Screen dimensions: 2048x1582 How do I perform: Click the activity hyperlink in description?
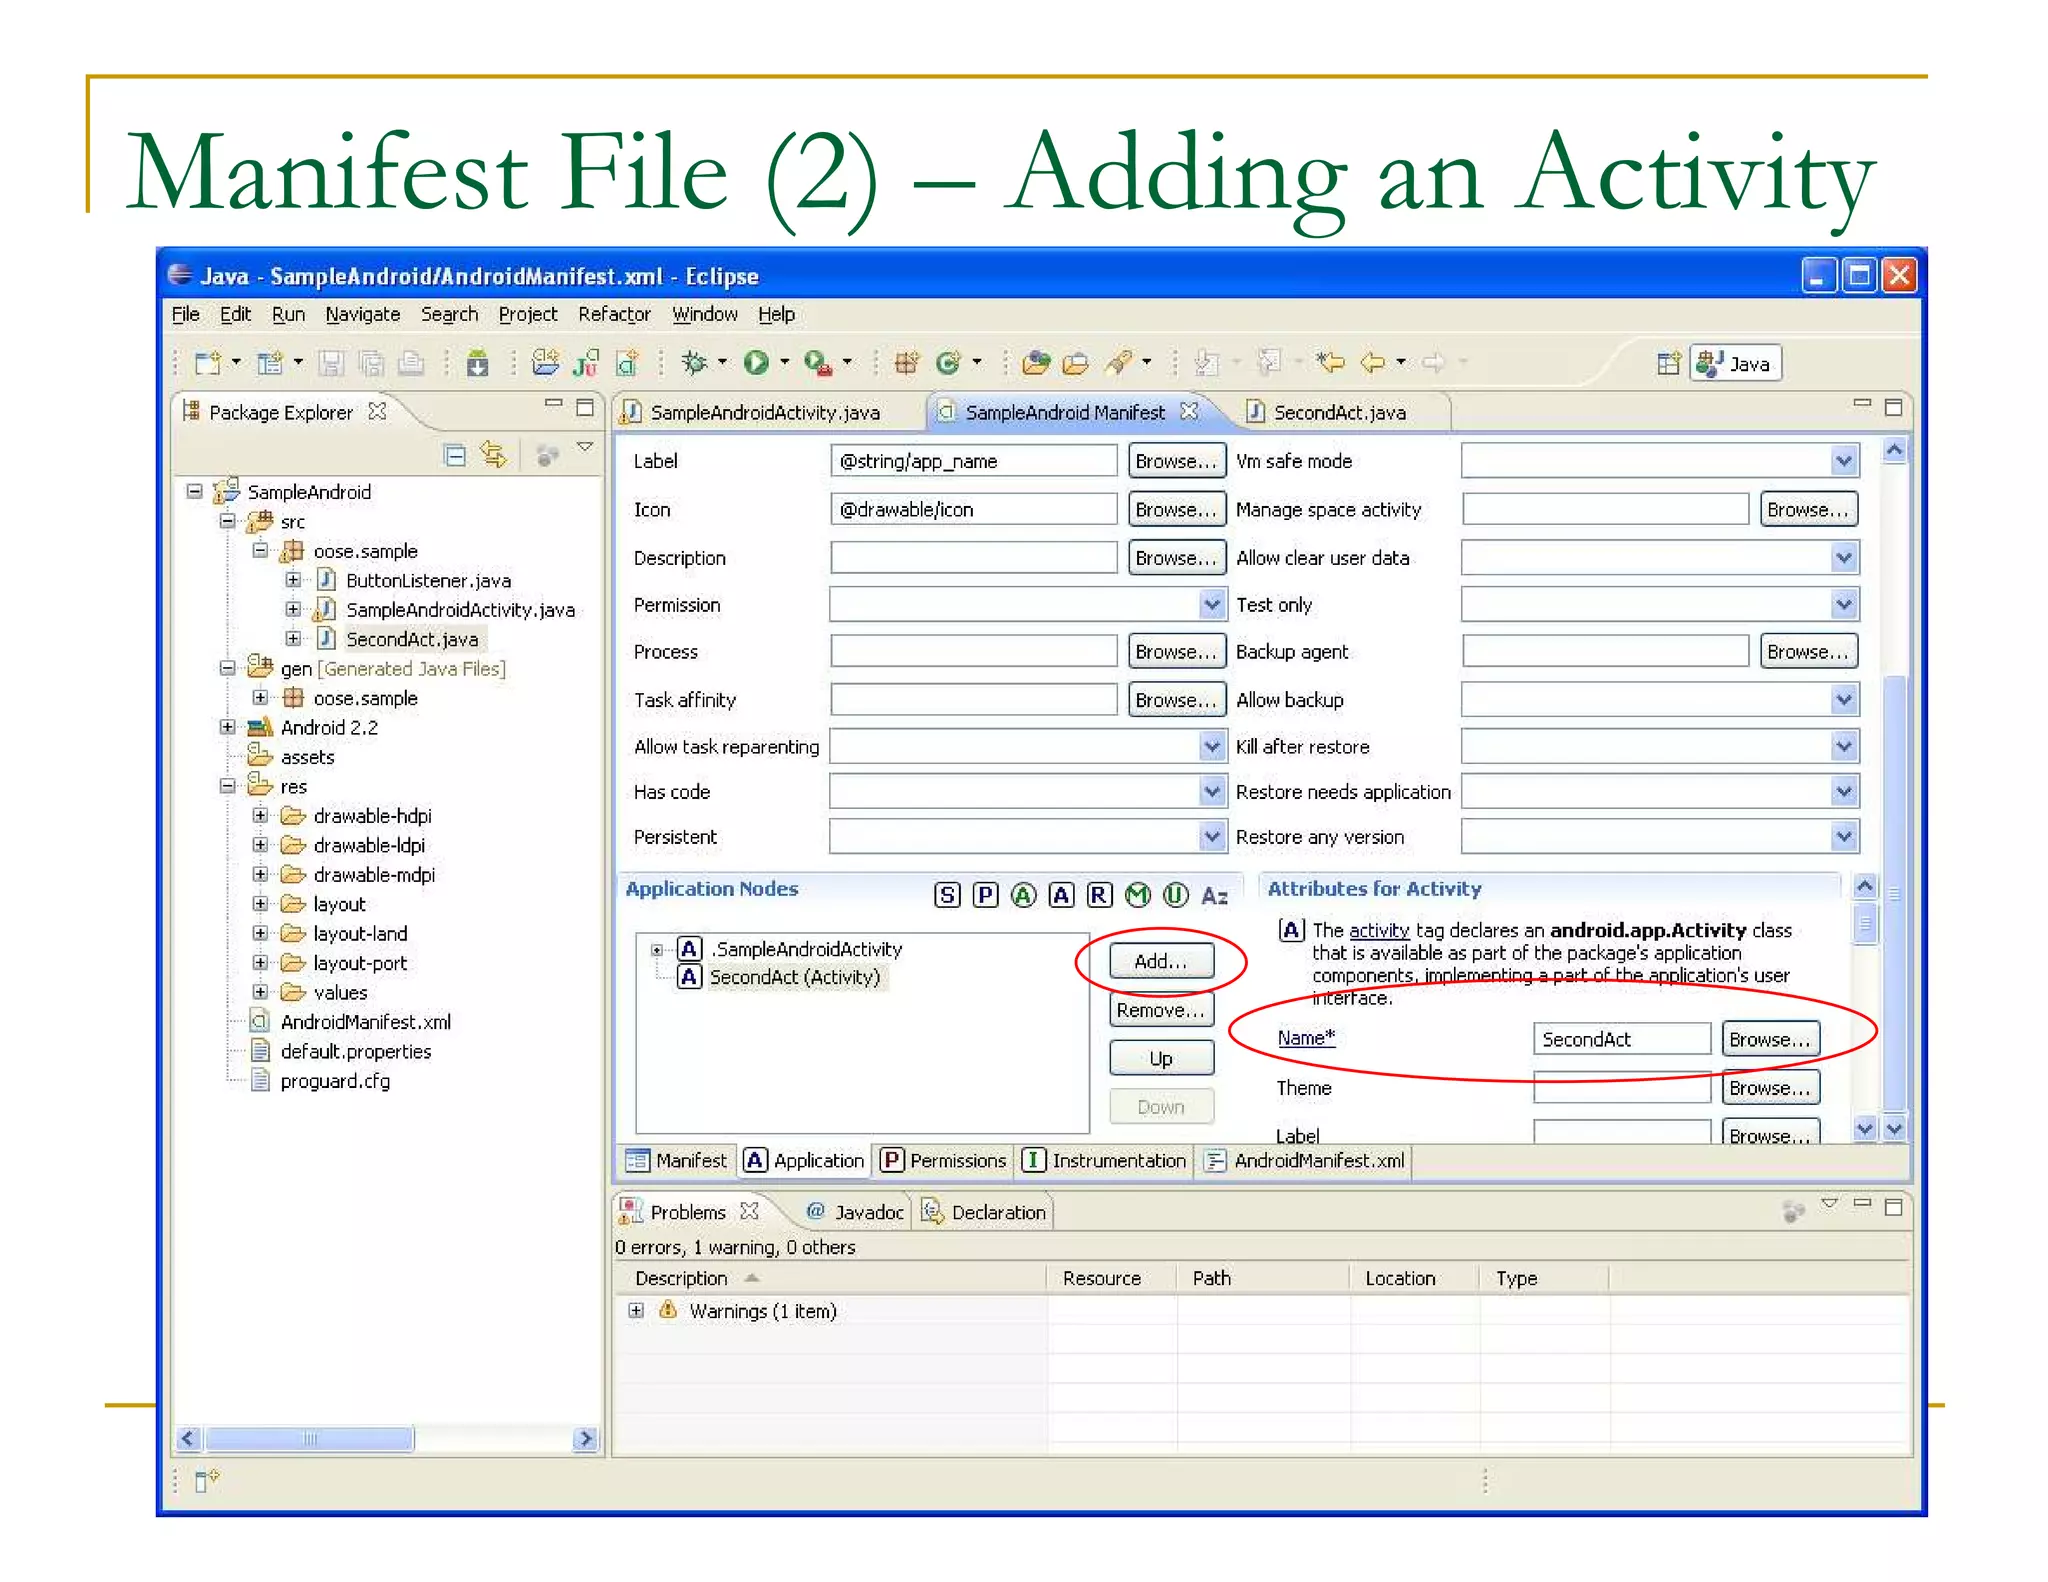pyautogui.click(x=1379, y=930)
